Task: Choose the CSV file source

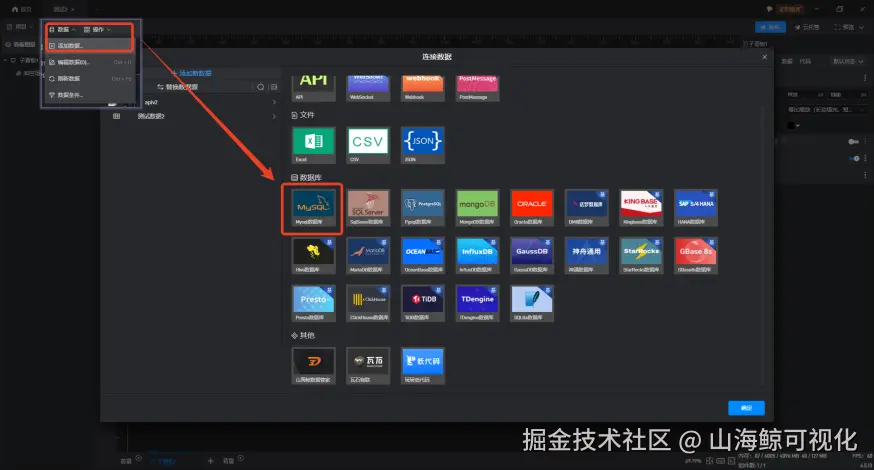Action: (368, 145)
